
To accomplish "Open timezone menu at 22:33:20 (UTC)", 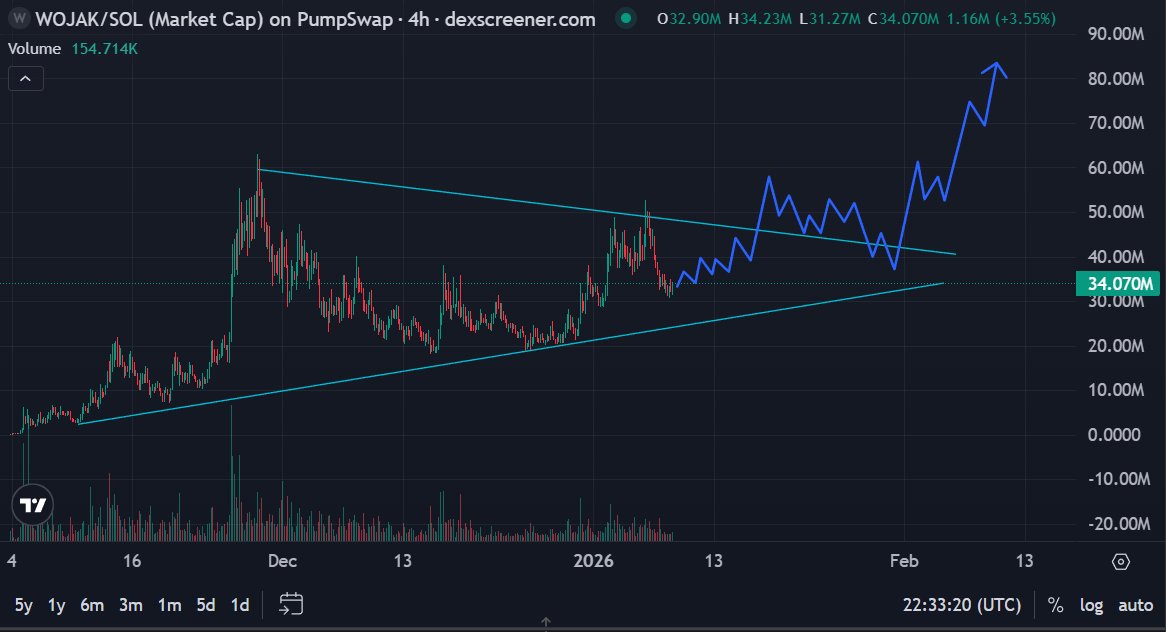I will point(962,605).
